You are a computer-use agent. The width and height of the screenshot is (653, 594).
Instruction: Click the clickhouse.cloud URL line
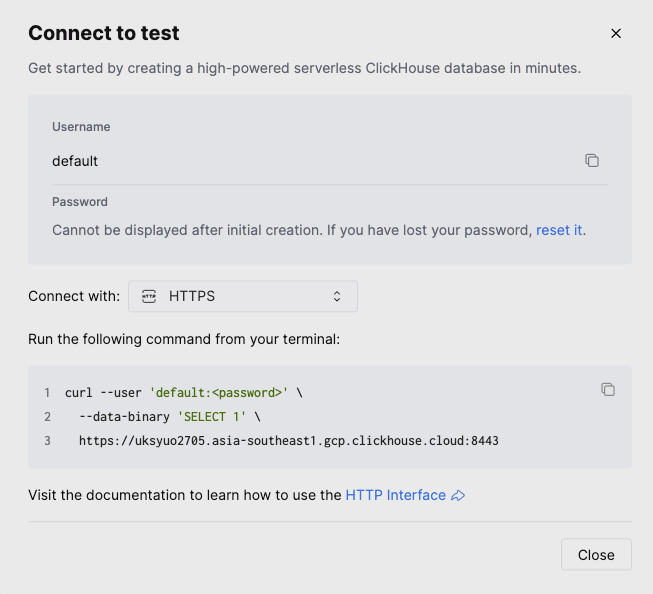pos(288,440)
